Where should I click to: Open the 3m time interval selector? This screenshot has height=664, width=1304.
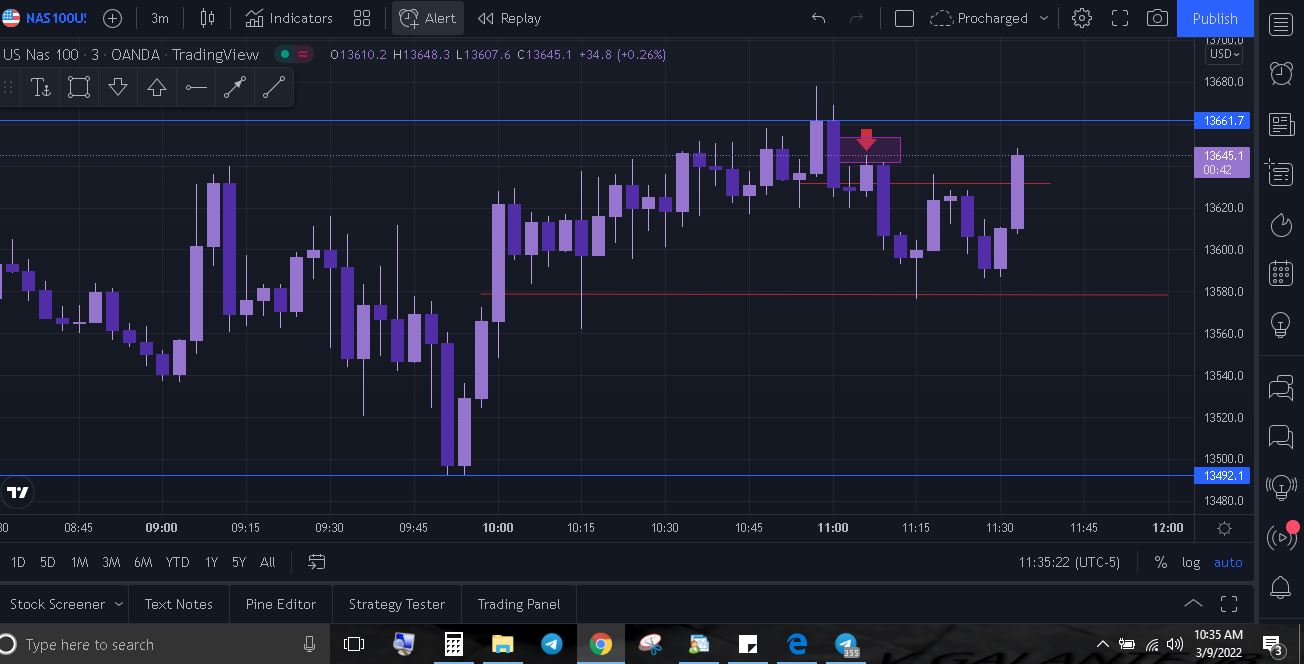(x=160, y=18)
